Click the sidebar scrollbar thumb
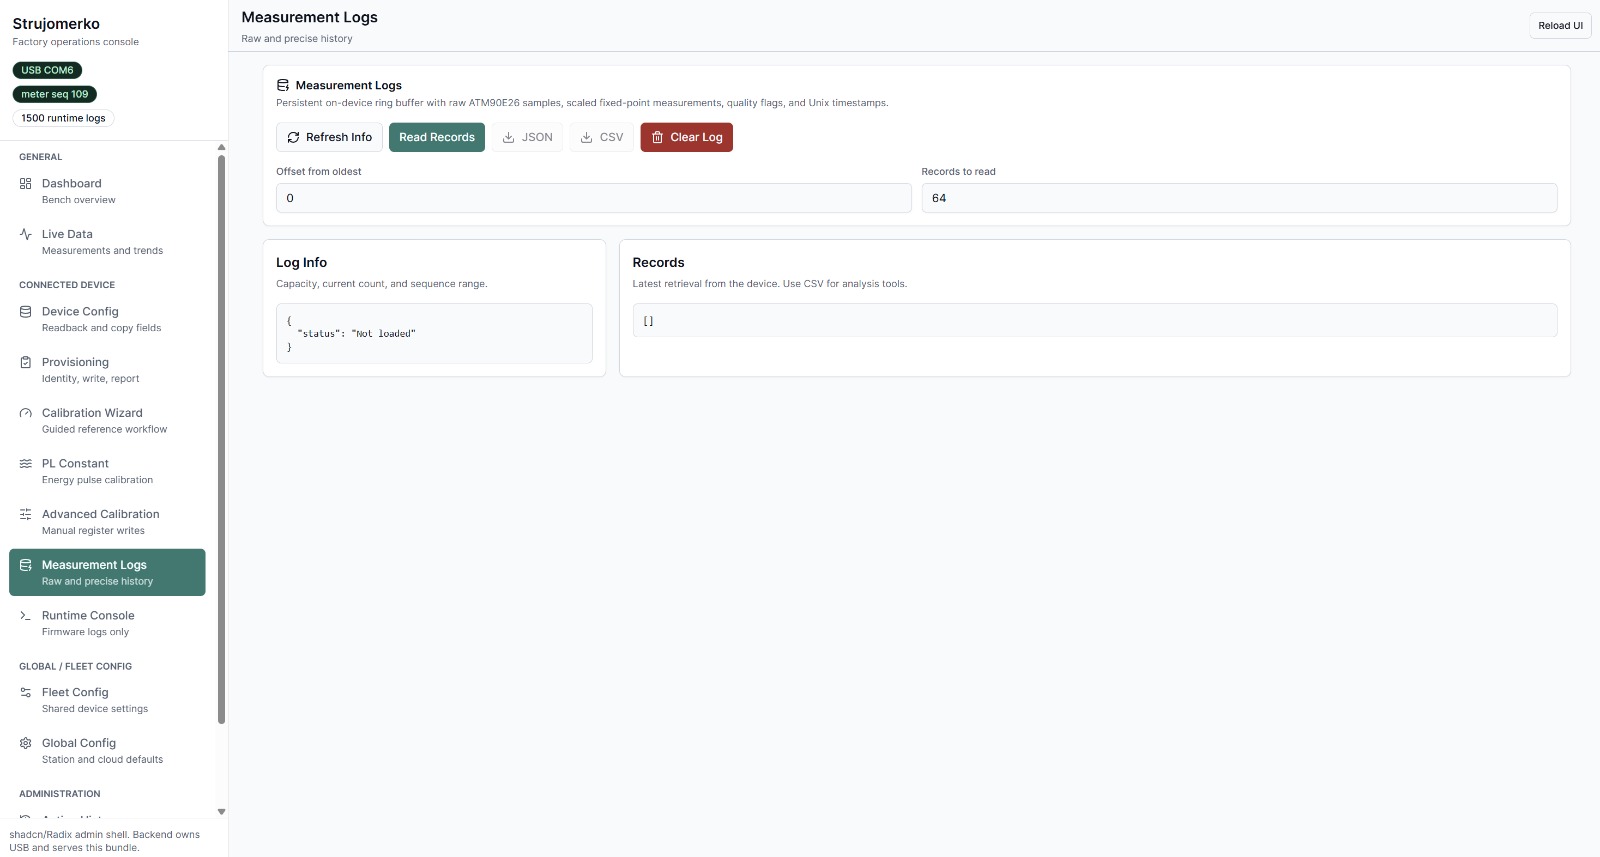1600x857 pixels. 221,439
